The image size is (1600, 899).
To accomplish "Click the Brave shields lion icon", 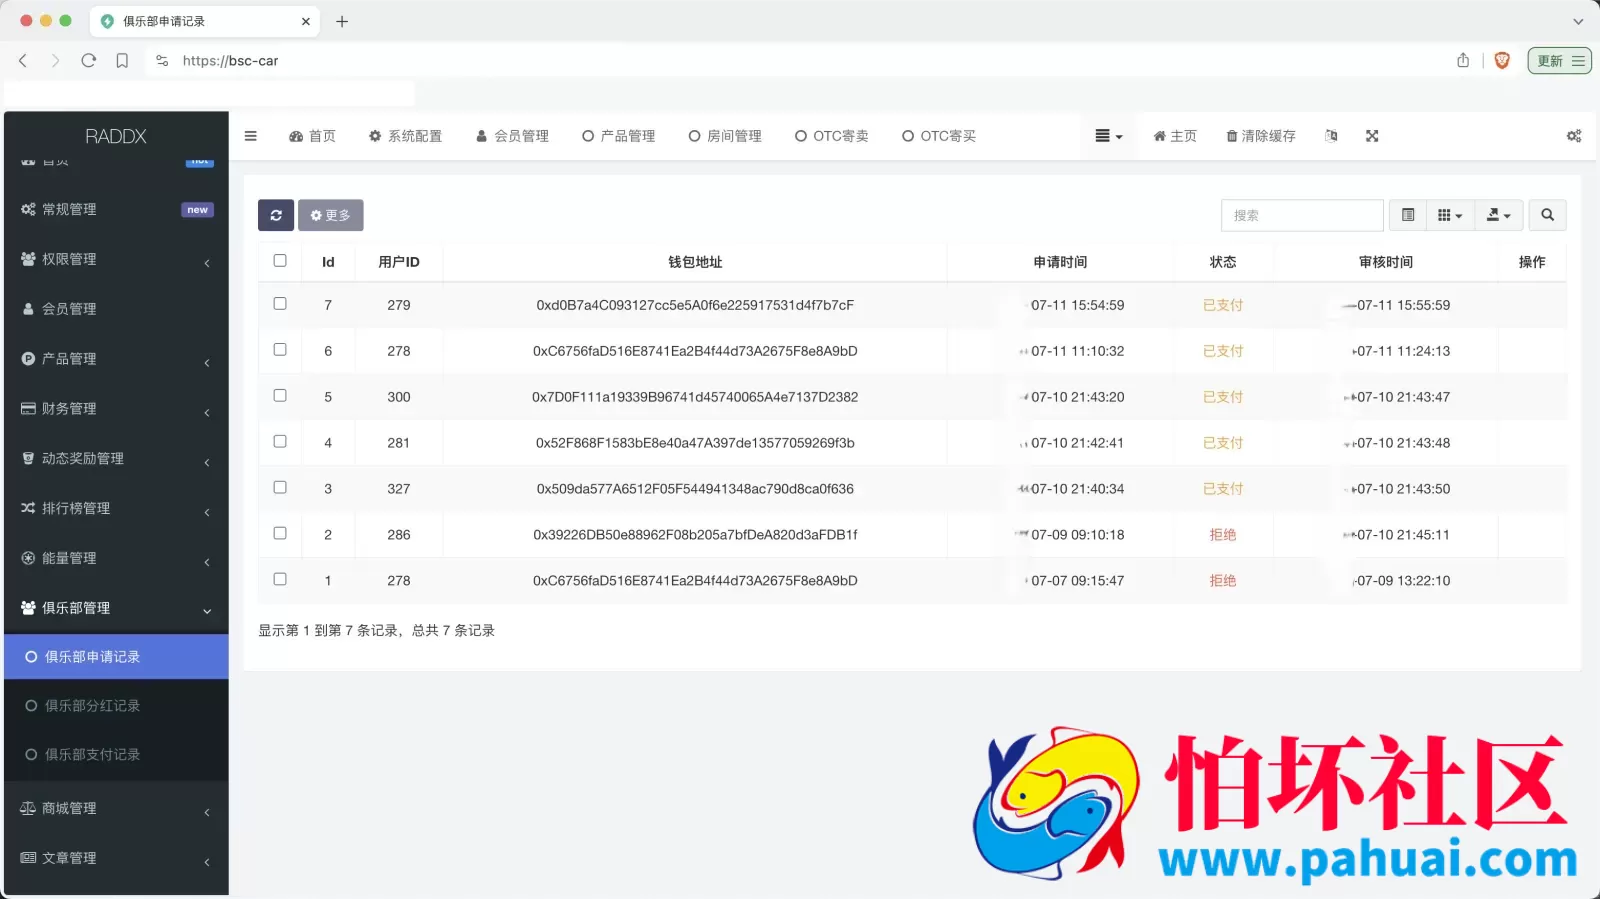I will pyautogui.click(x=1502, y=61).
